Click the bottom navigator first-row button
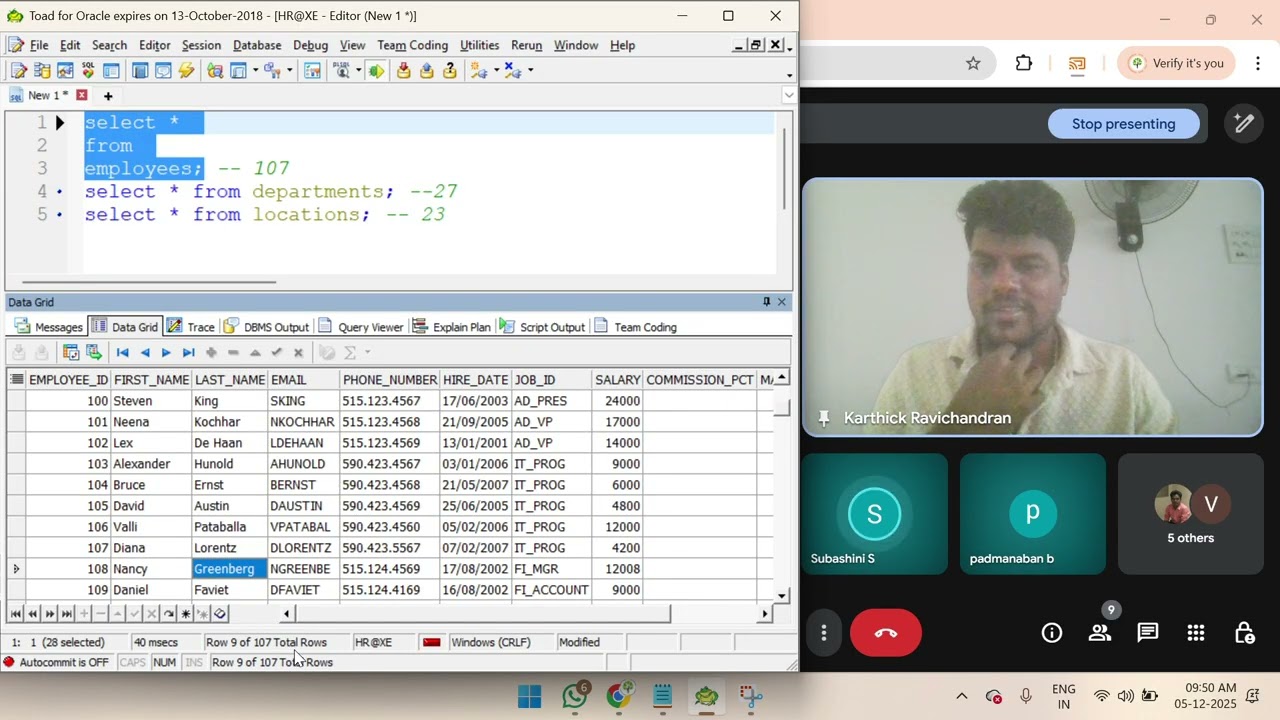Viewport: 1280px width, 720px height. tap(16, 614)
